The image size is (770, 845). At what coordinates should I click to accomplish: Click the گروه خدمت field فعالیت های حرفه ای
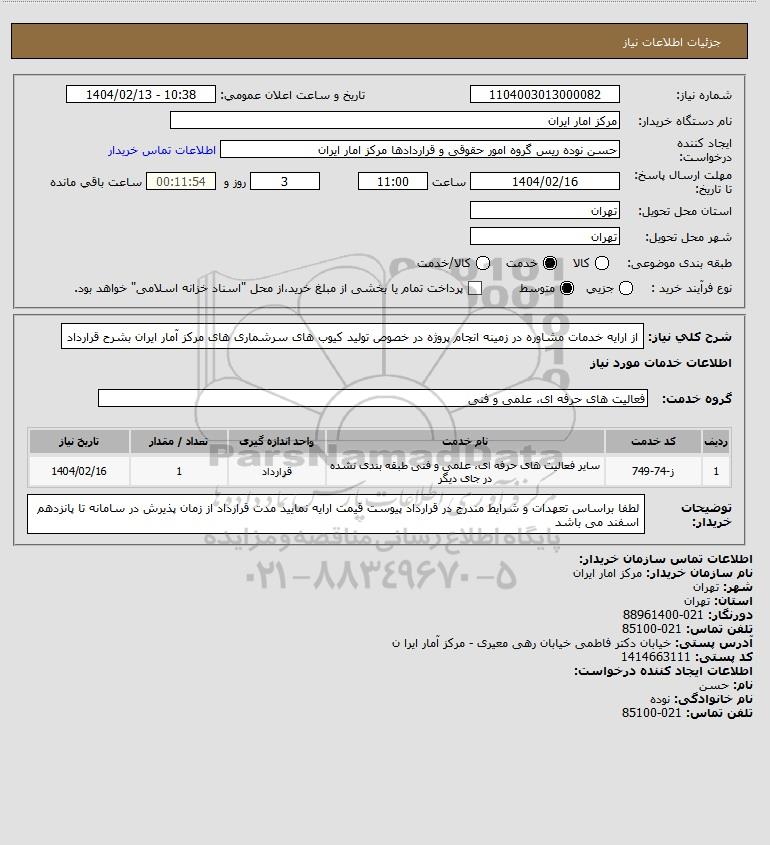point(373,398)
